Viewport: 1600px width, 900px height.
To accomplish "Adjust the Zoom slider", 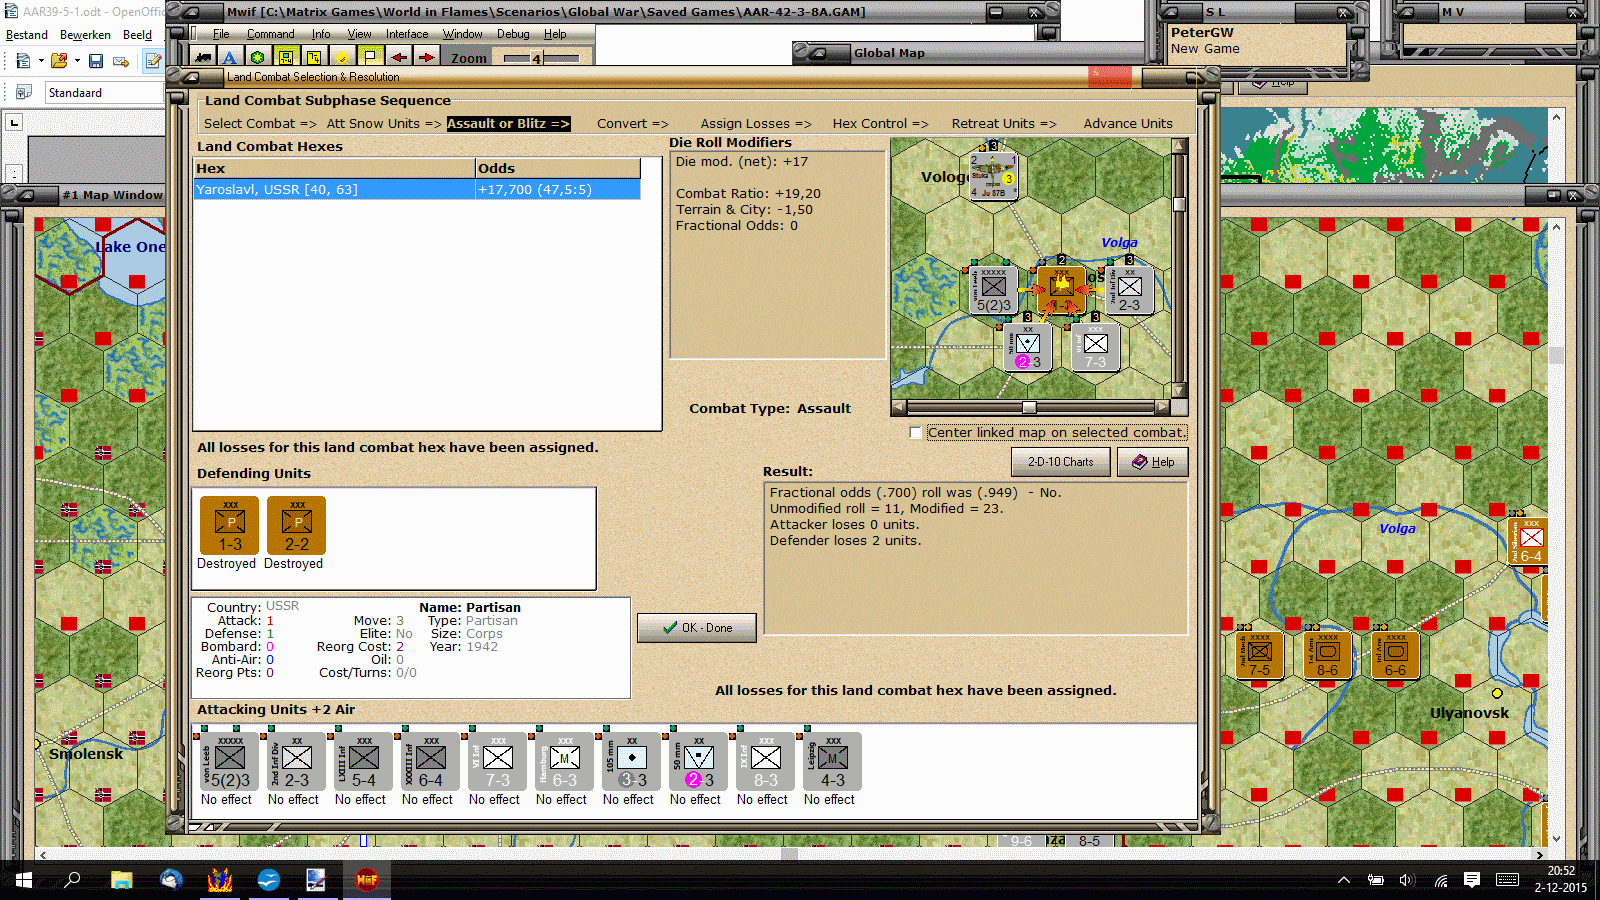I will pyautogui.click(x=538, y=59).
